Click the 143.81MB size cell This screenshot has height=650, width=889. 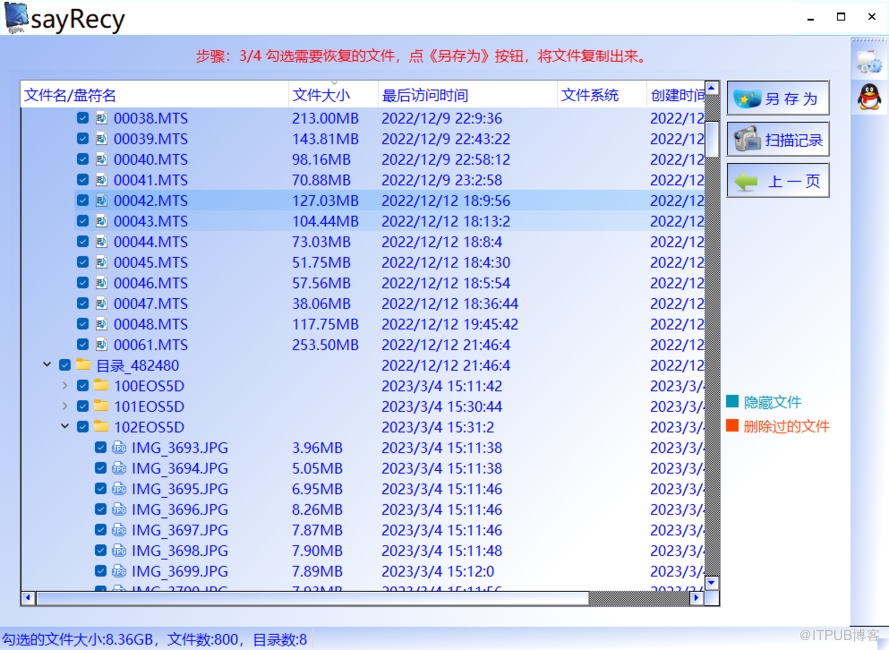325,139
